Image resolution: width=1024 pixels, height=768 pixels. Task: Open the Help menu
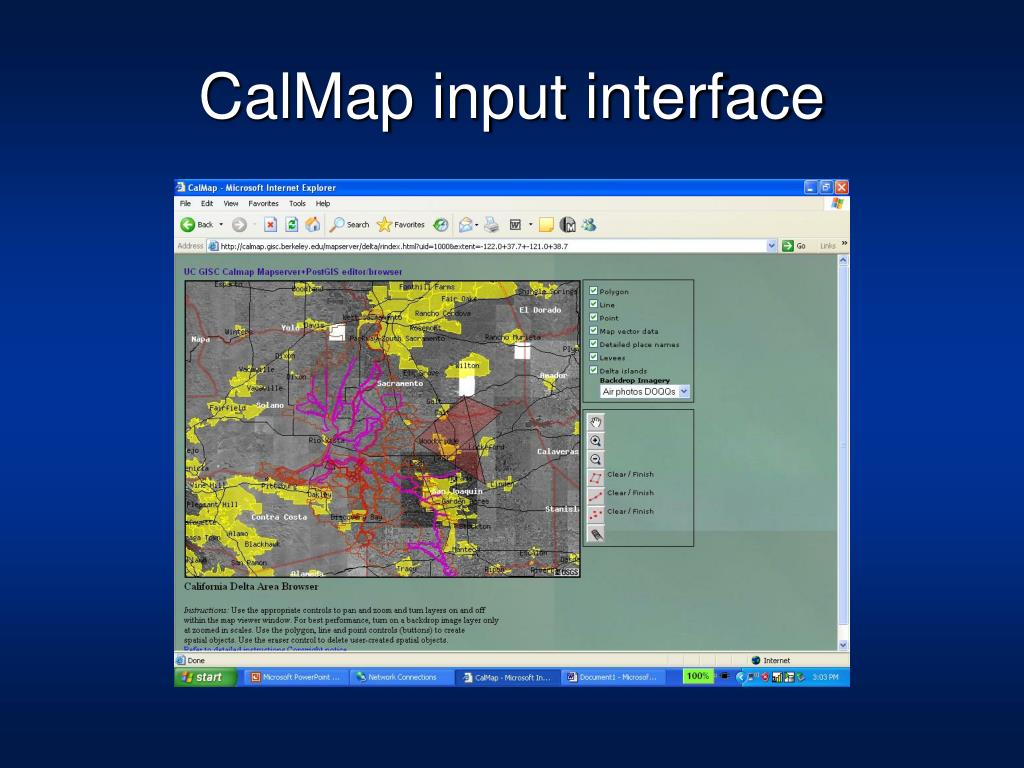pyautogui.click(x=323, y=204)
